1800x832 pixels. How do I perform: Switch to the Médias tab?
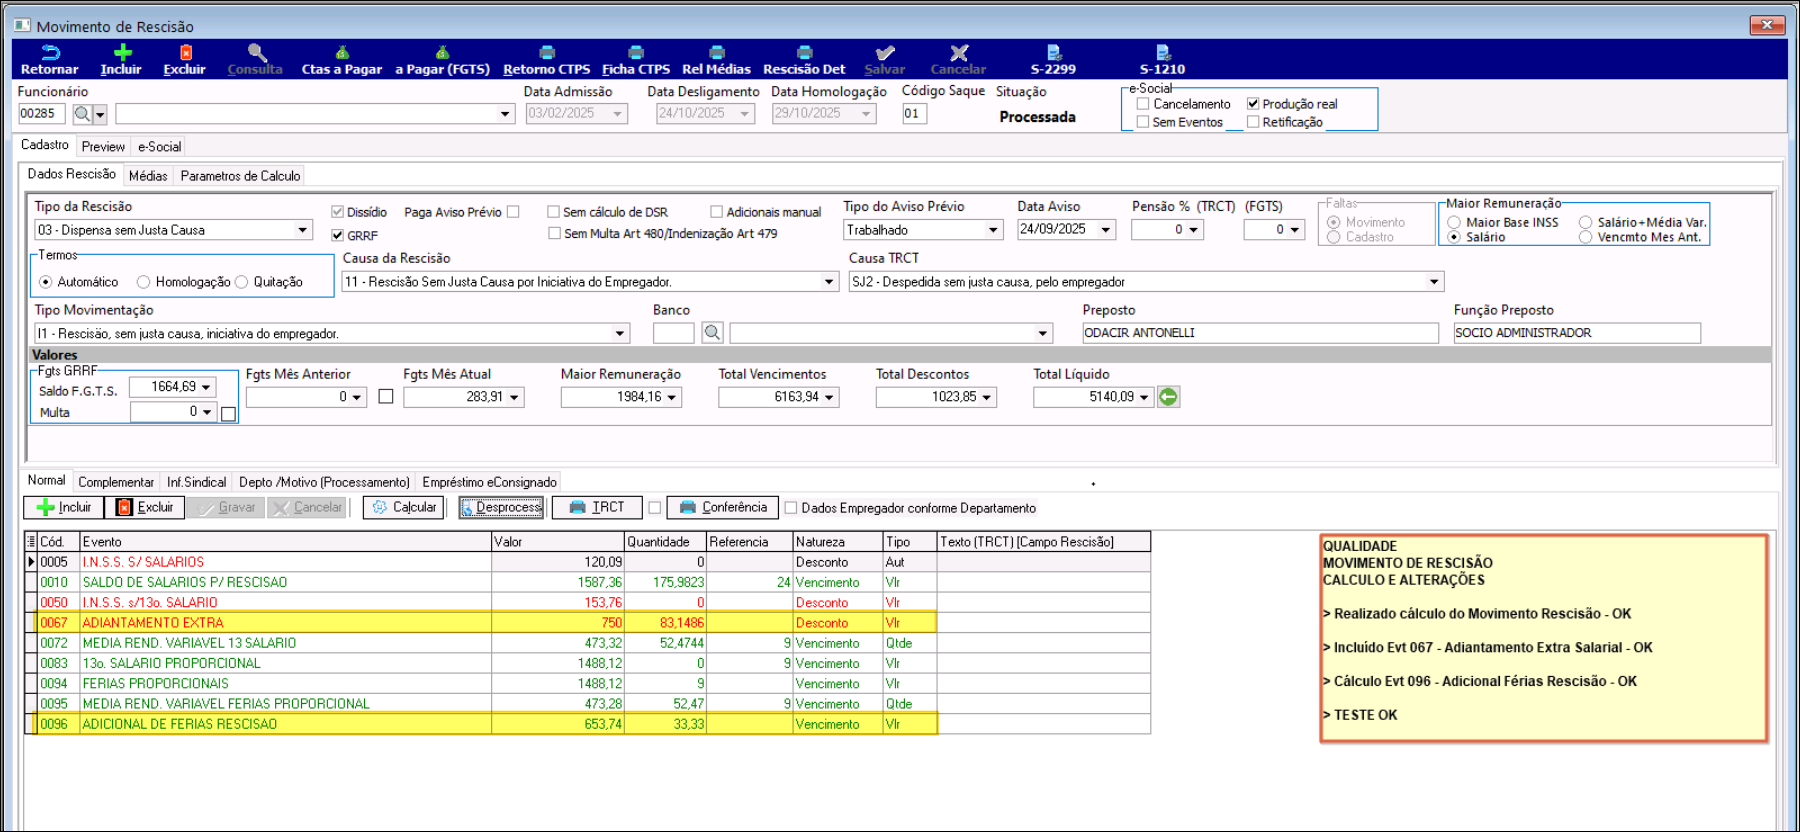(x=148, y=176)
